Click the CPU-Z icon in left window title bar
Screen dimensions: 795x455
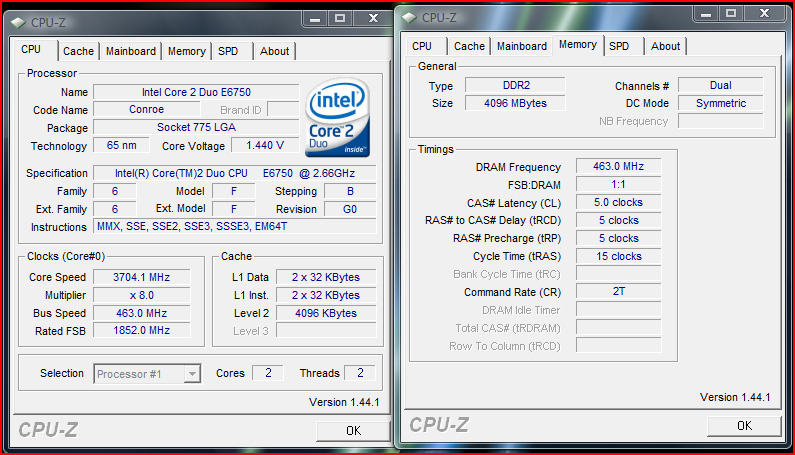18,22
